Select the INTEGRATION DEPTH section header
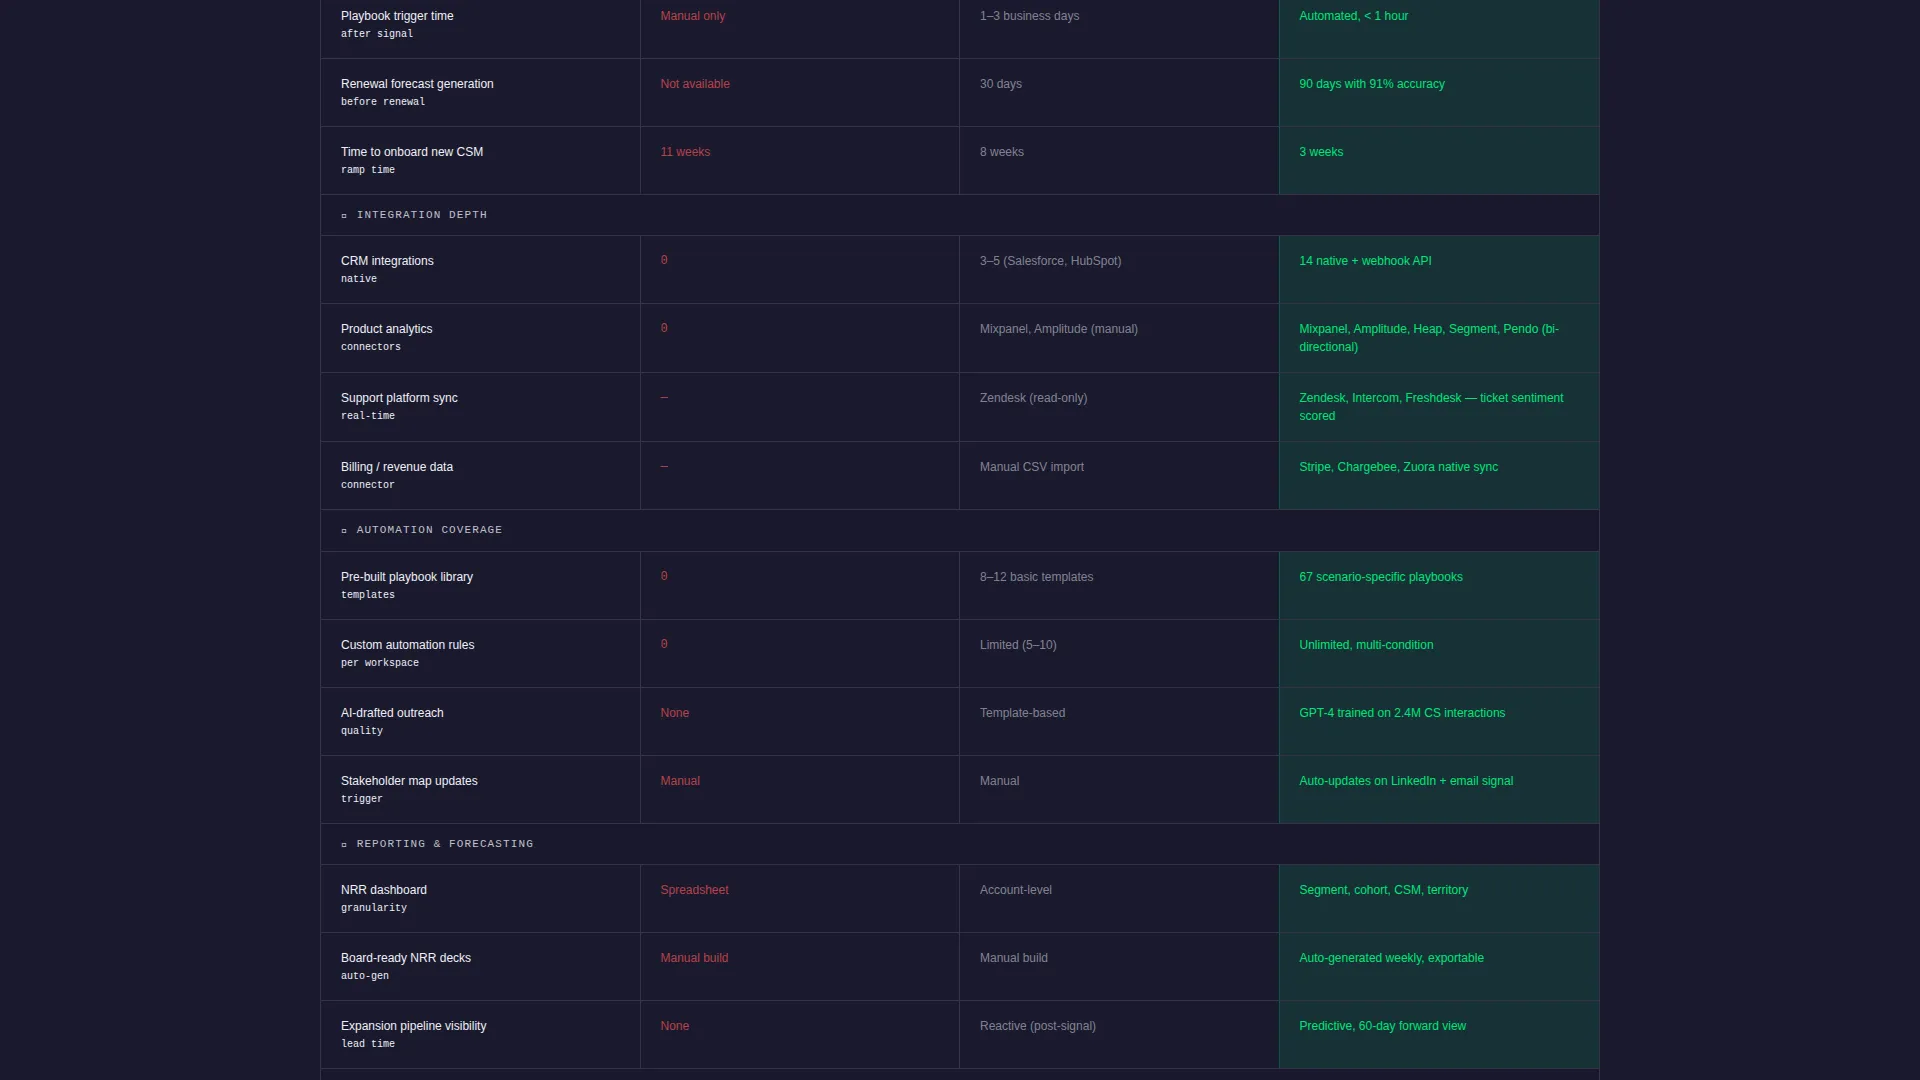This screenshot has height=1080, width=1920. point(959,215)
